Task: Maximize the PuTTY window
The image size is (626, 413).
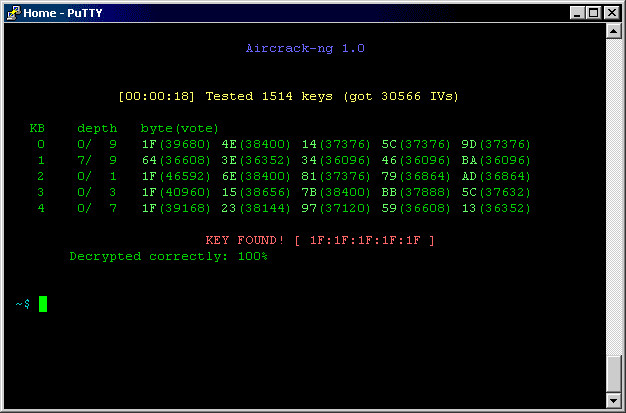Action: coord(595,12)
